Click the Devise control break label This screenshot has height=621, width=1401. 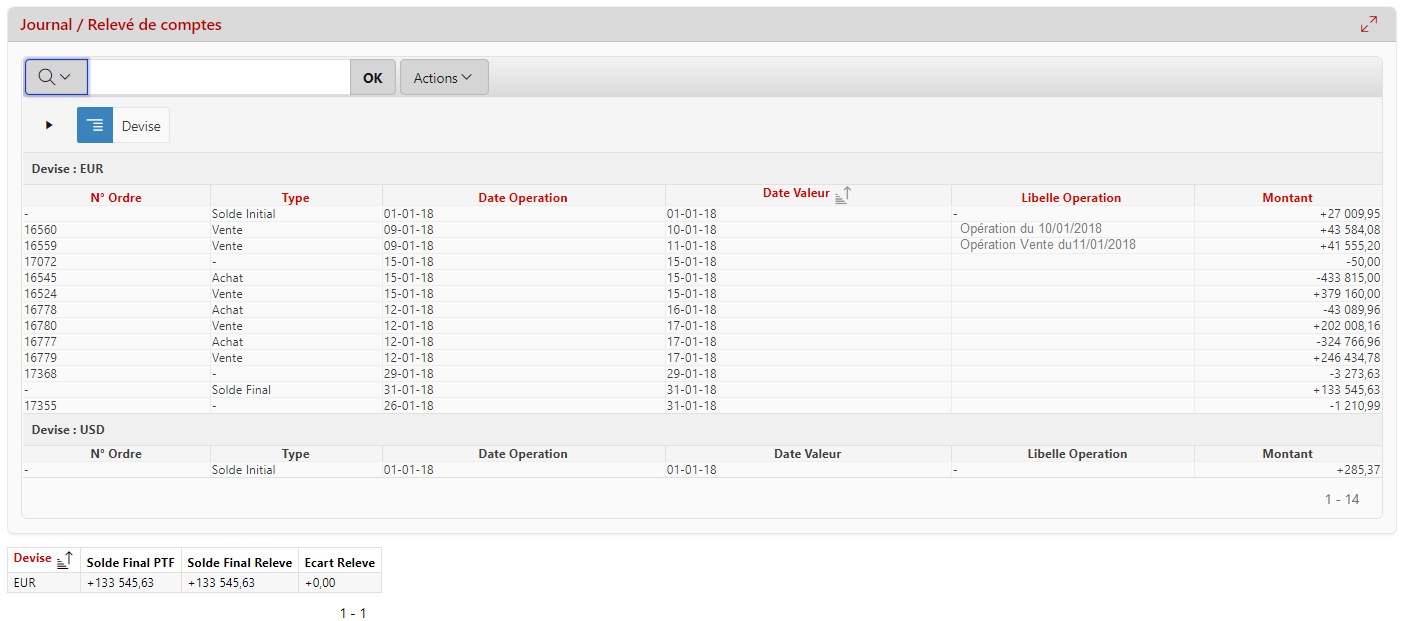pos(141,126)
